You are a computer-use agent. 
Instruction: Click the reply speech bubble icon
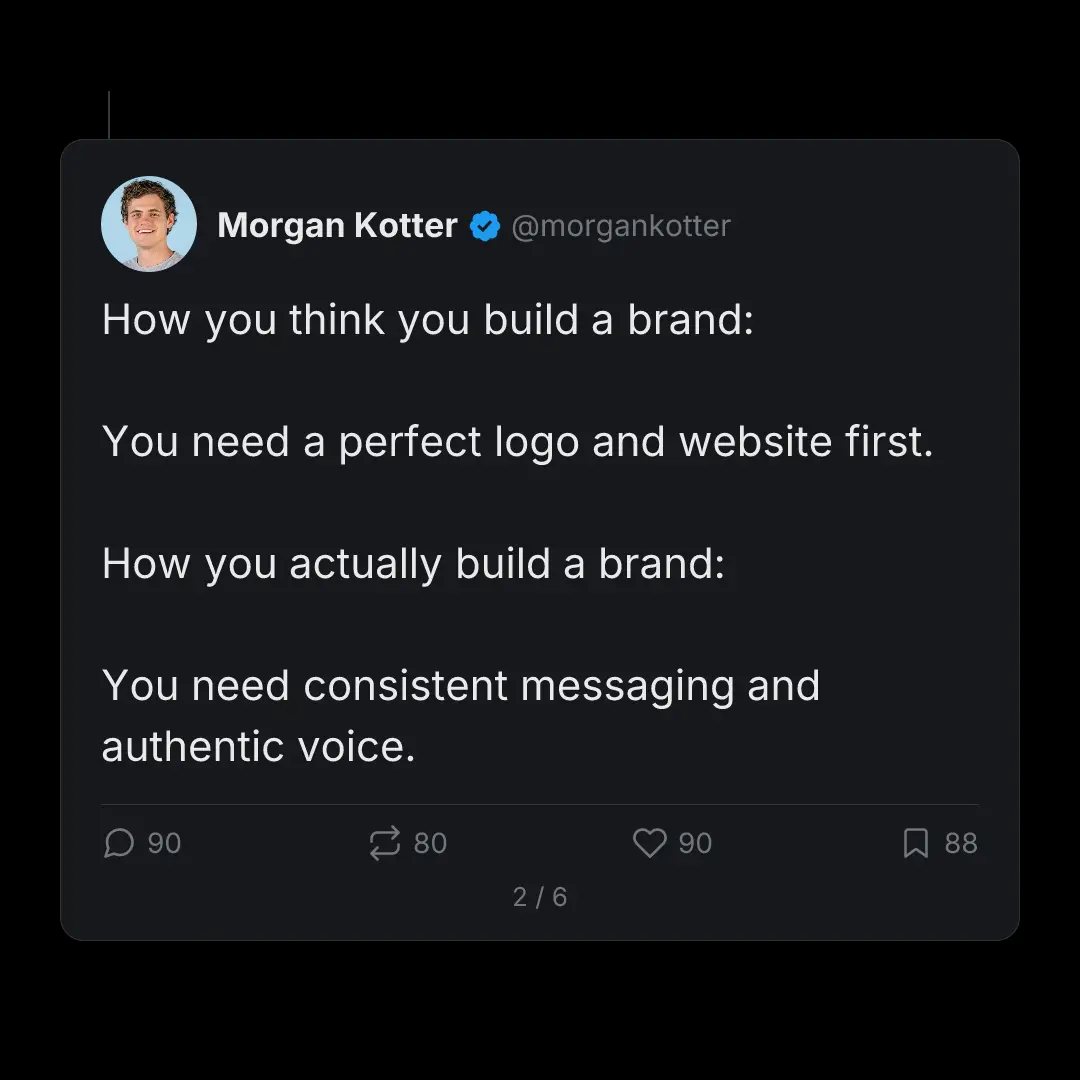tap(118, 844)
